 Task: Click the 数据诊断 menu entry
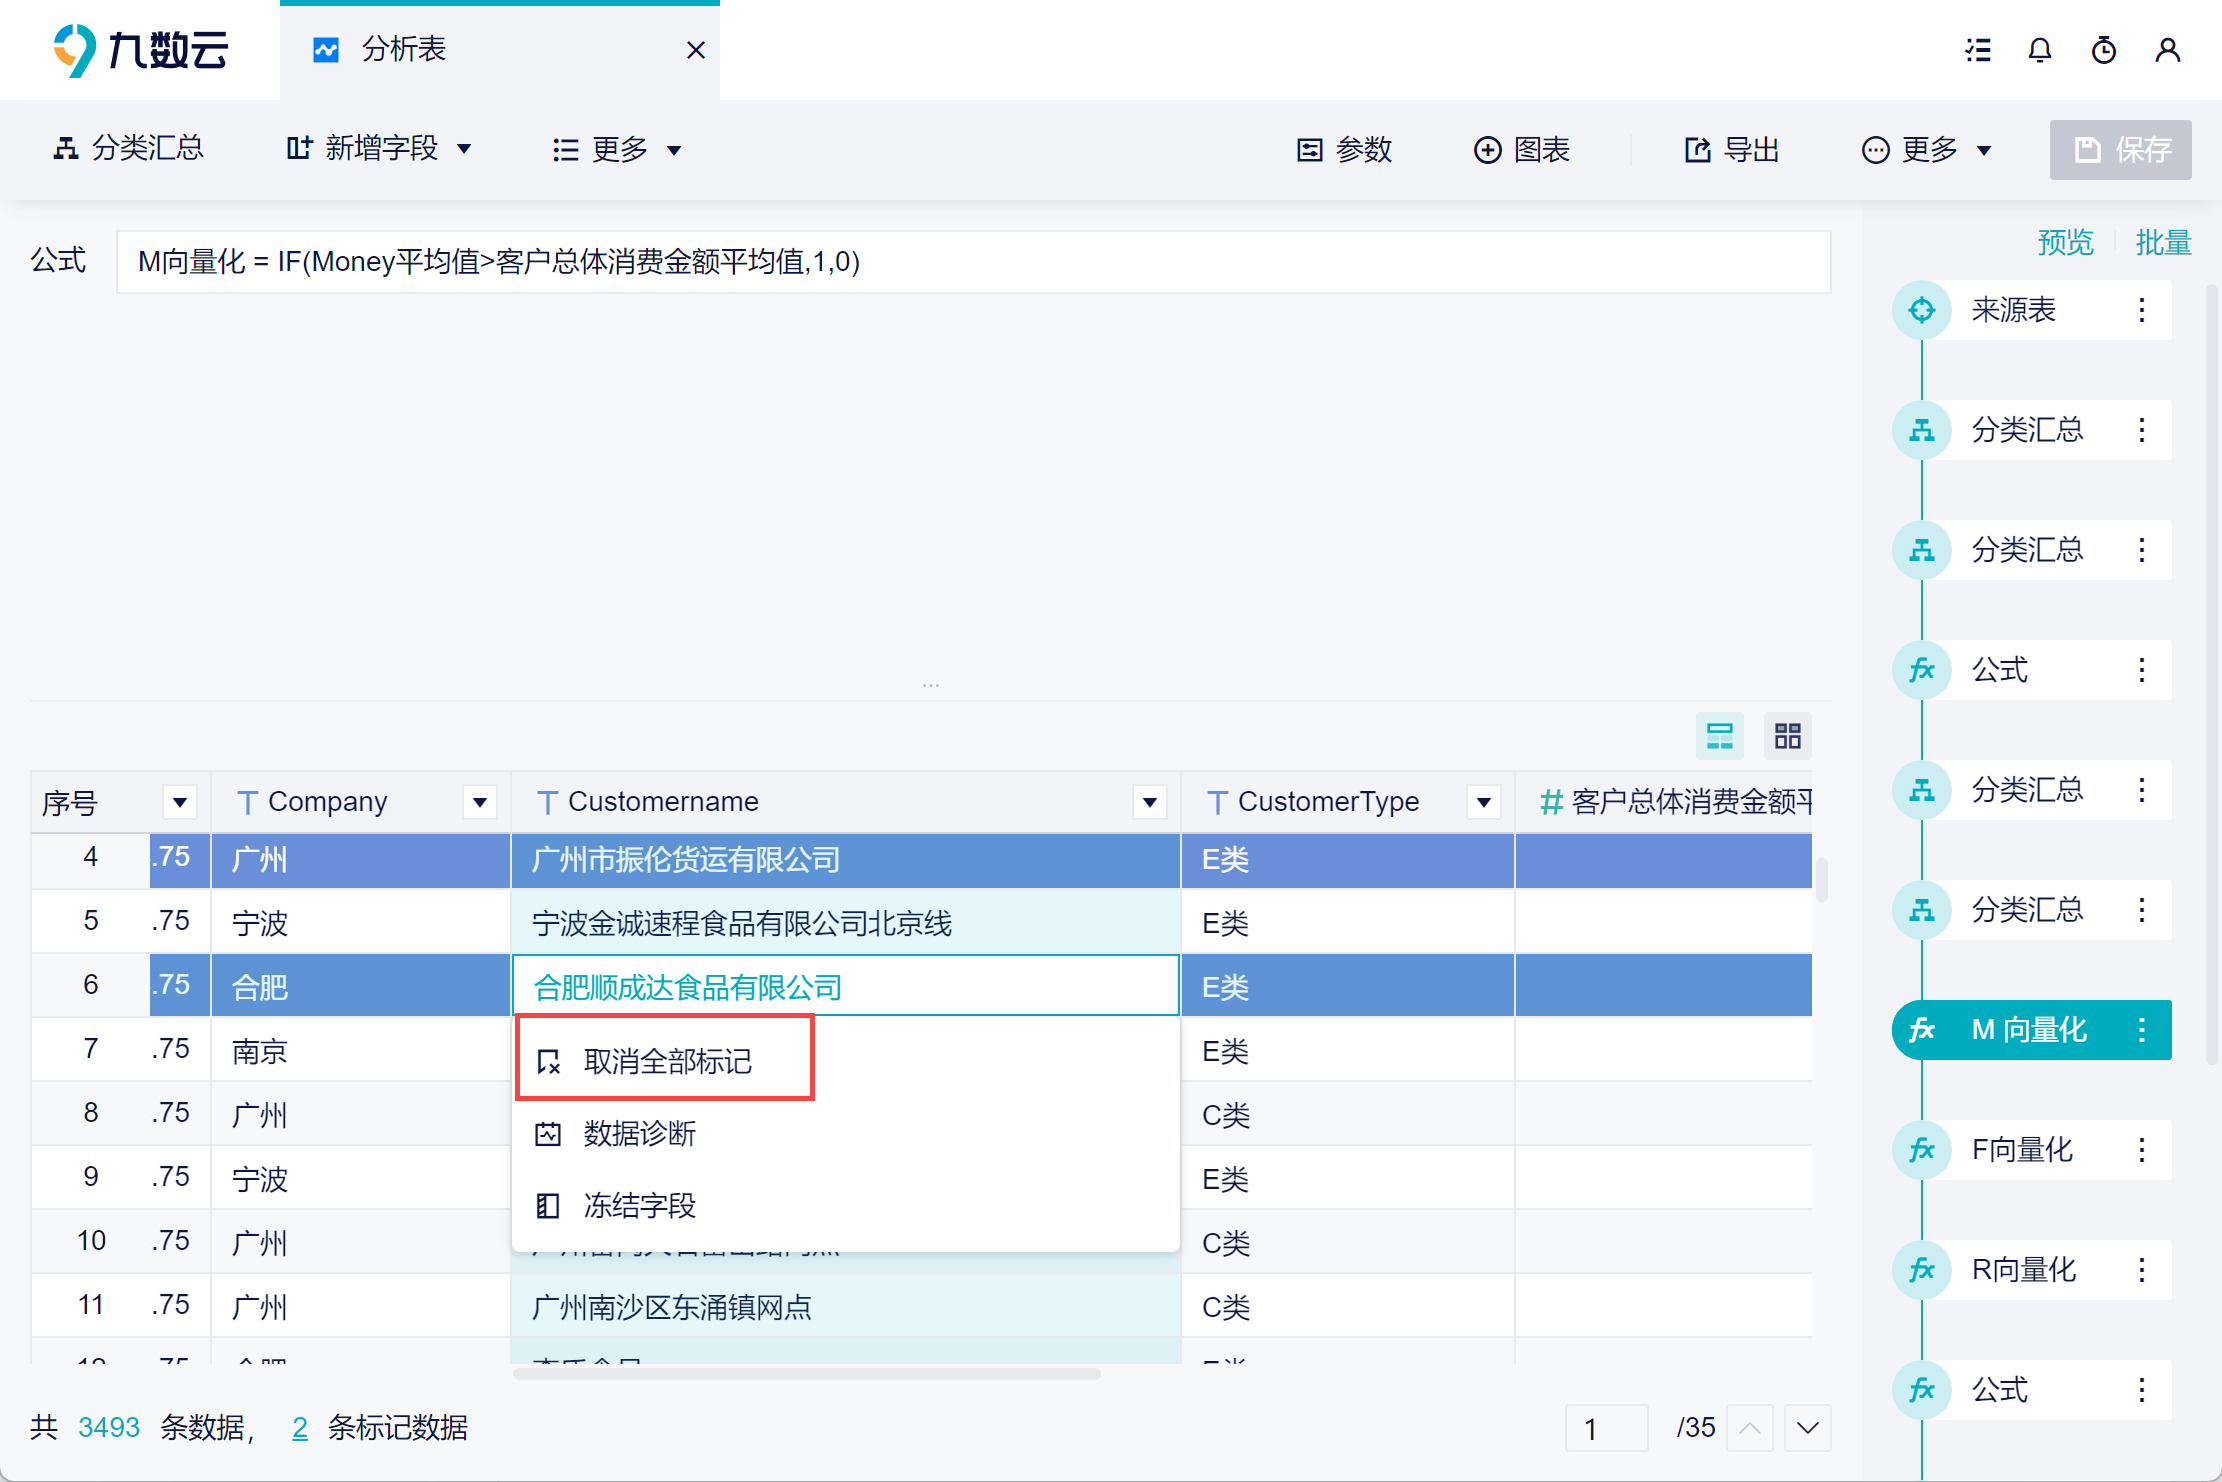click(x=640, y=1133)
